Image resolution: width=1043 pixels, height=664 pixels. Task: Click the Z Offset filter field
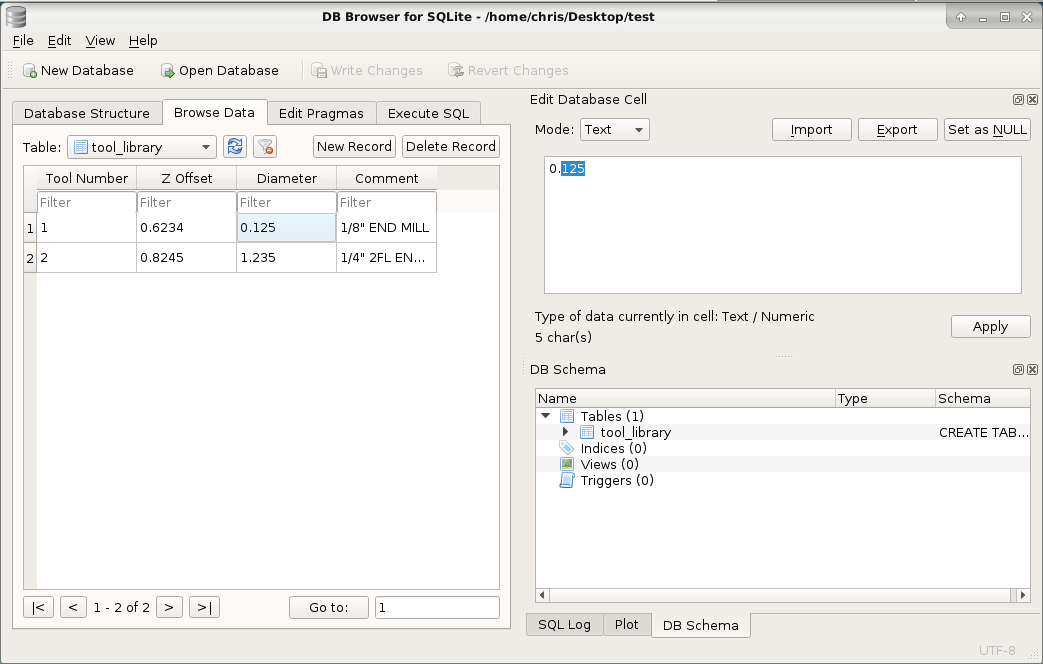[186, 202]
